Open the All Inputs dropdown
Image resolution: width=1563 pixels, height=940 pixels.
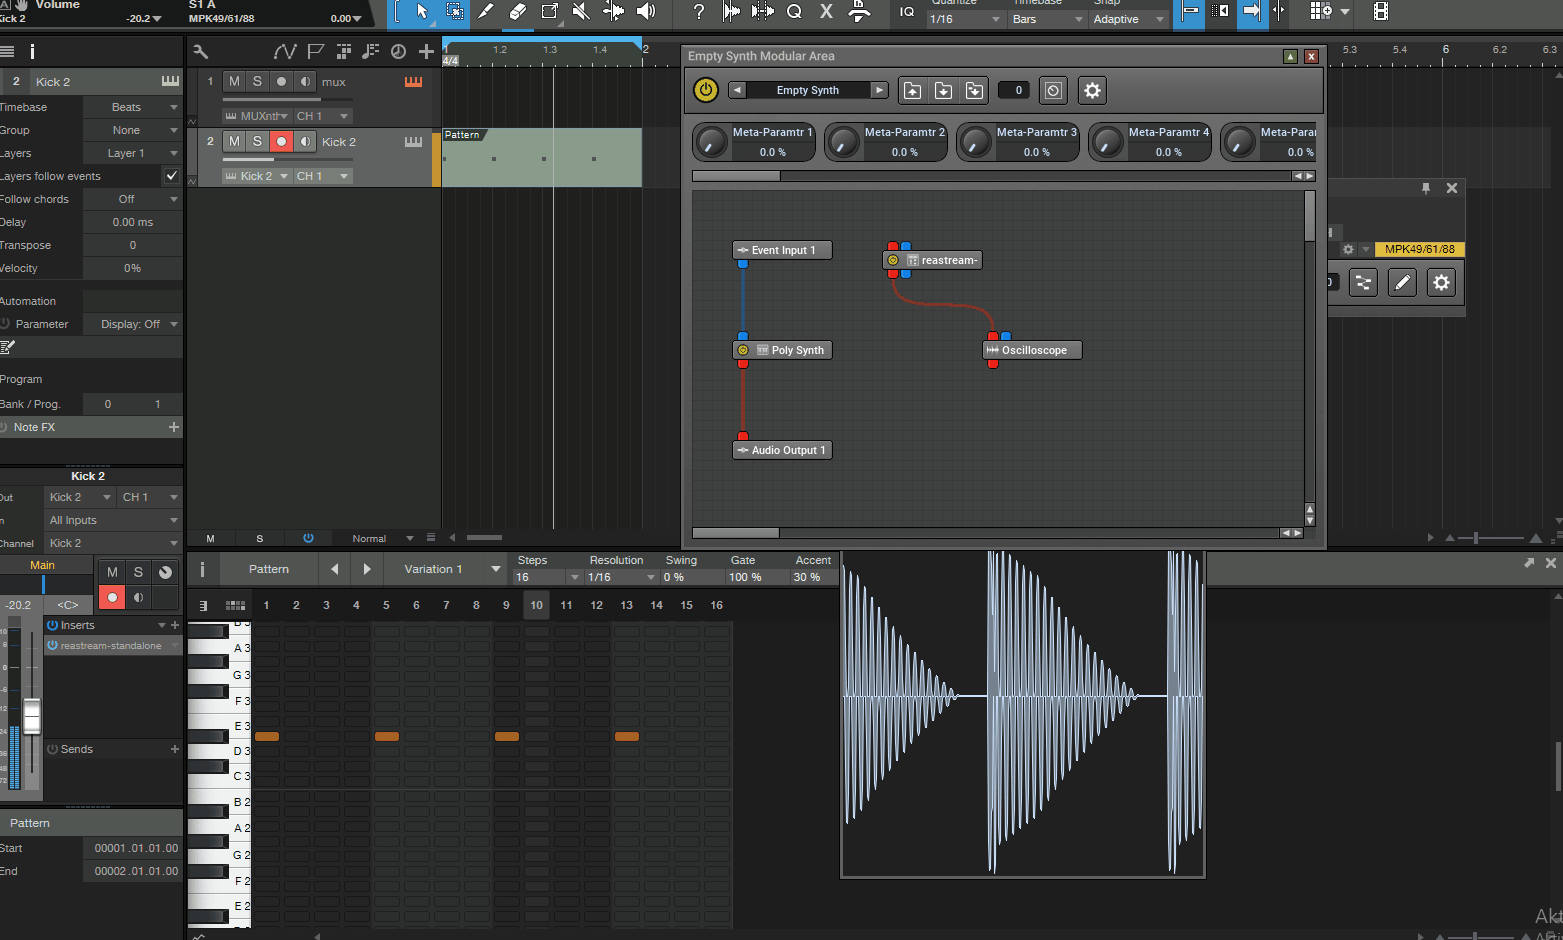[113, 520]
